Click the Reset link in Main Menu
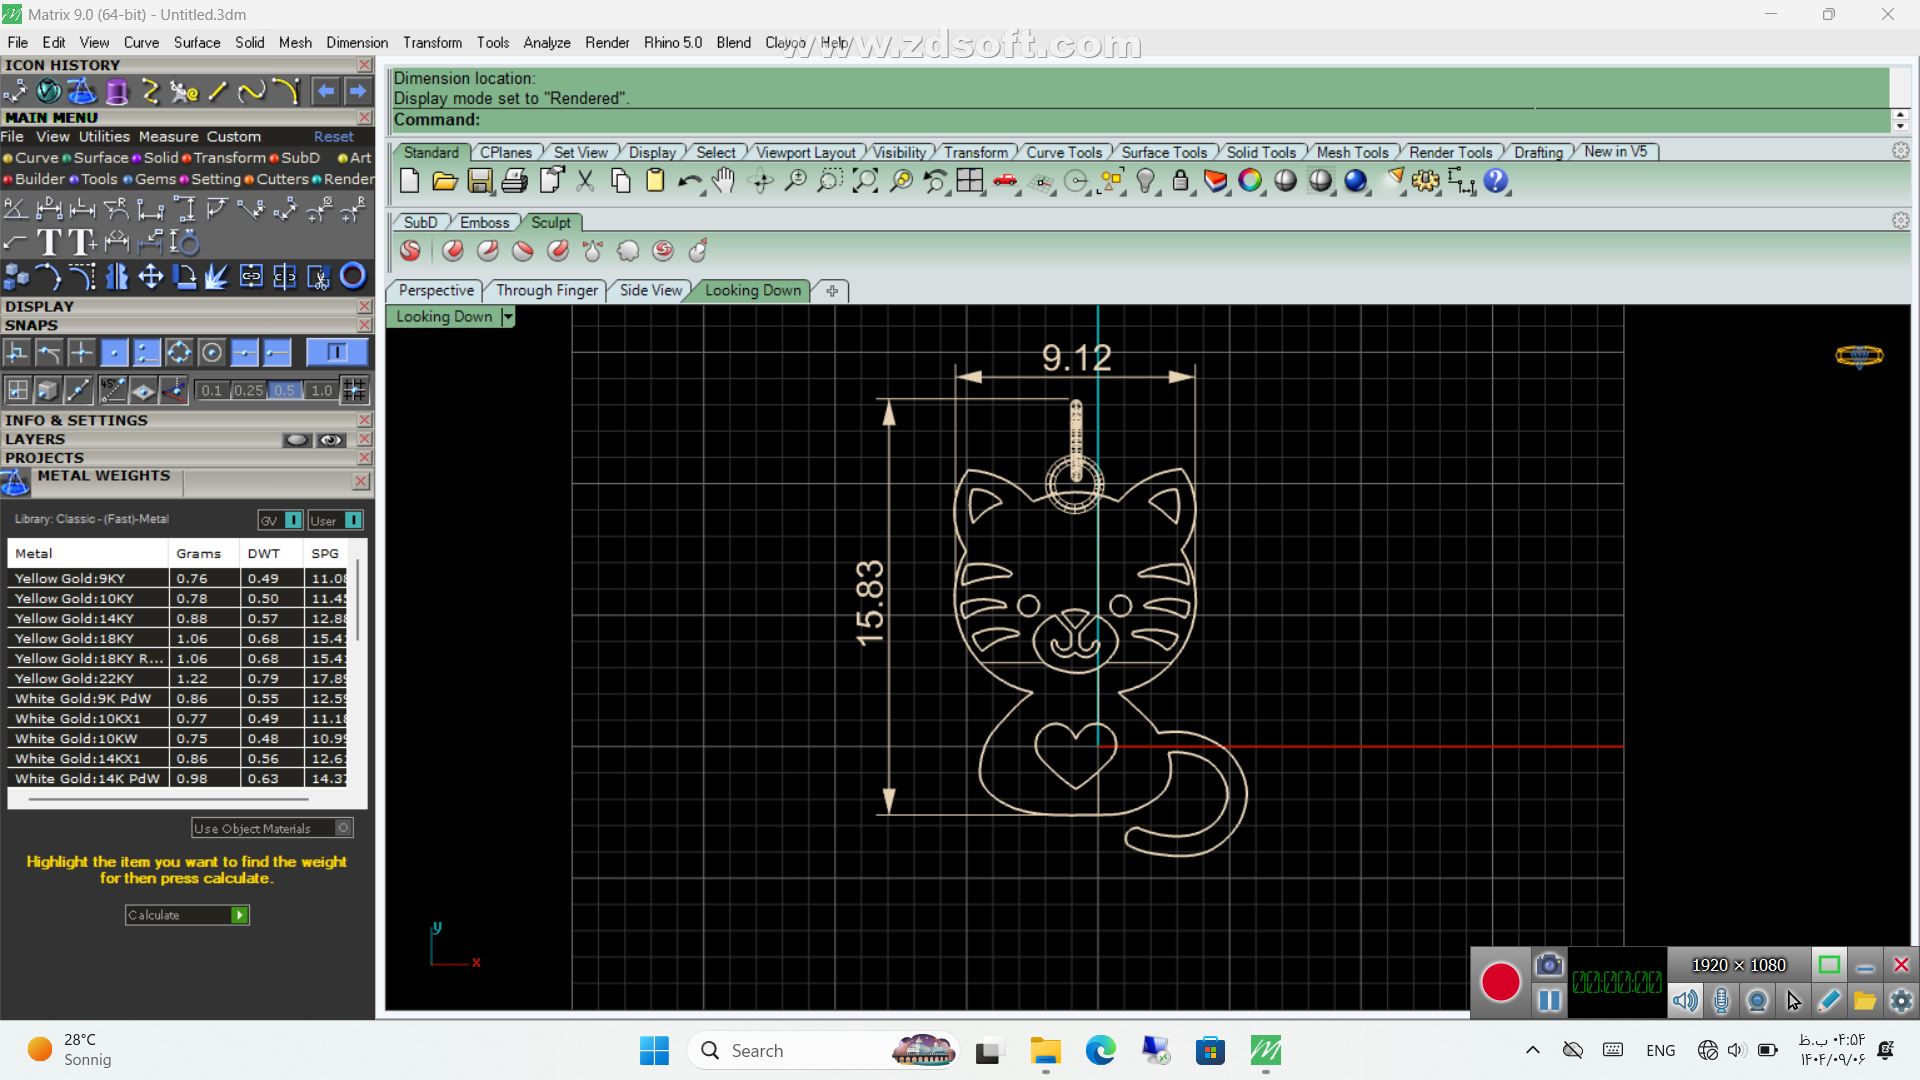 click(x=333, y=137)
